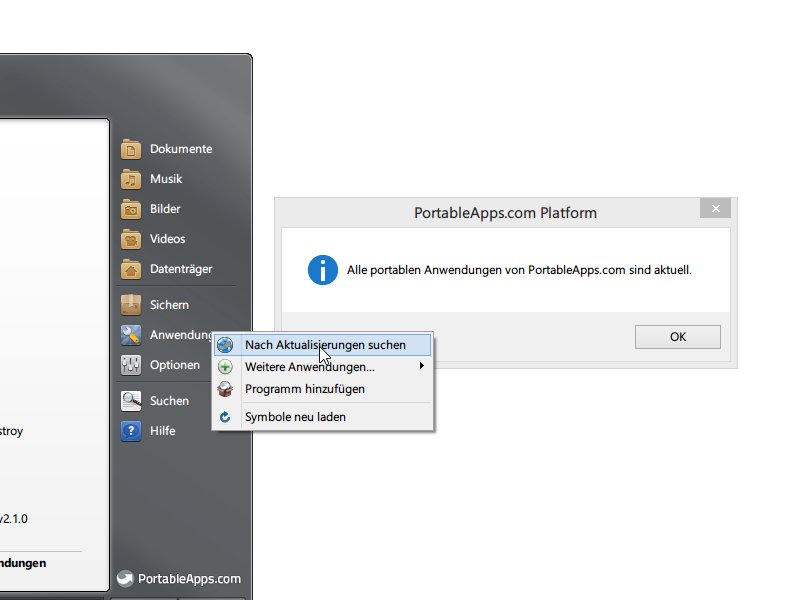Open the Datenträger entry label
800x600 pixels.
181,269
